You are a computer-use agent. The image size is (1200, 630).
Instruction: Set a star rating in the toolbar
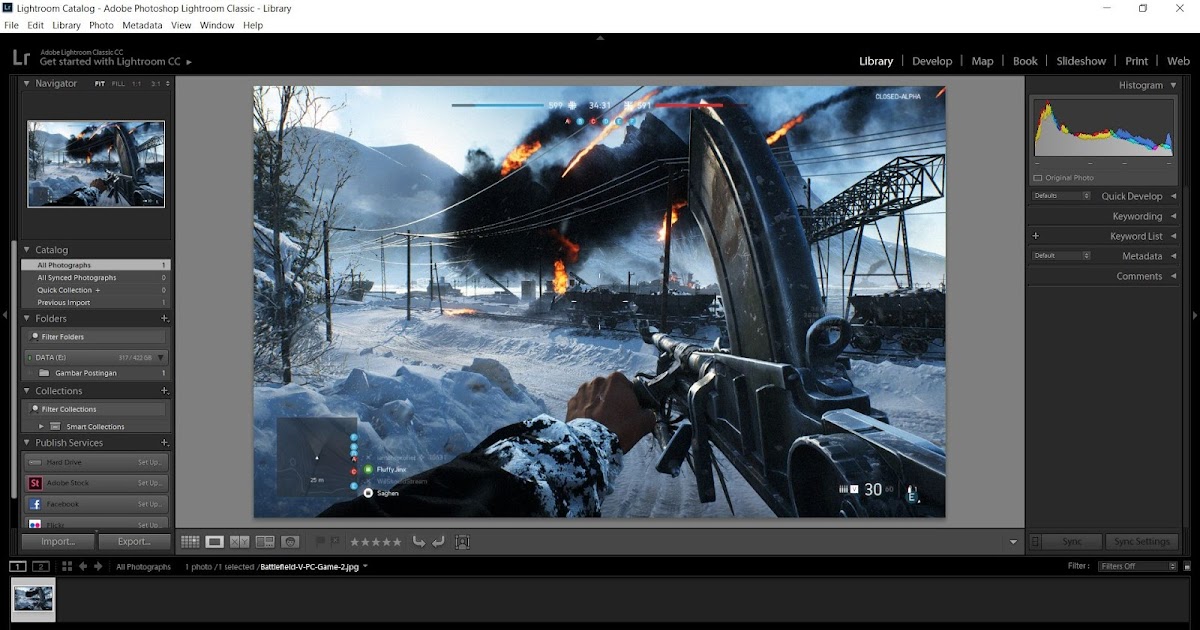click(376, 542)
